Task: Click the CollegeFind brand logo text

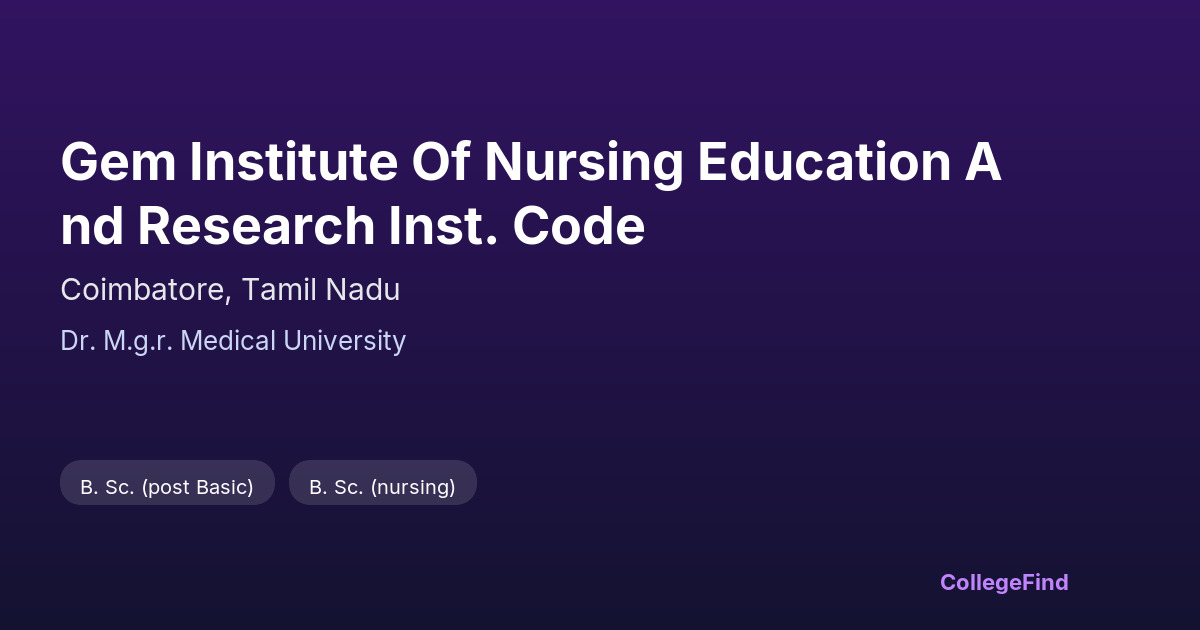Action: [1004, 582]
